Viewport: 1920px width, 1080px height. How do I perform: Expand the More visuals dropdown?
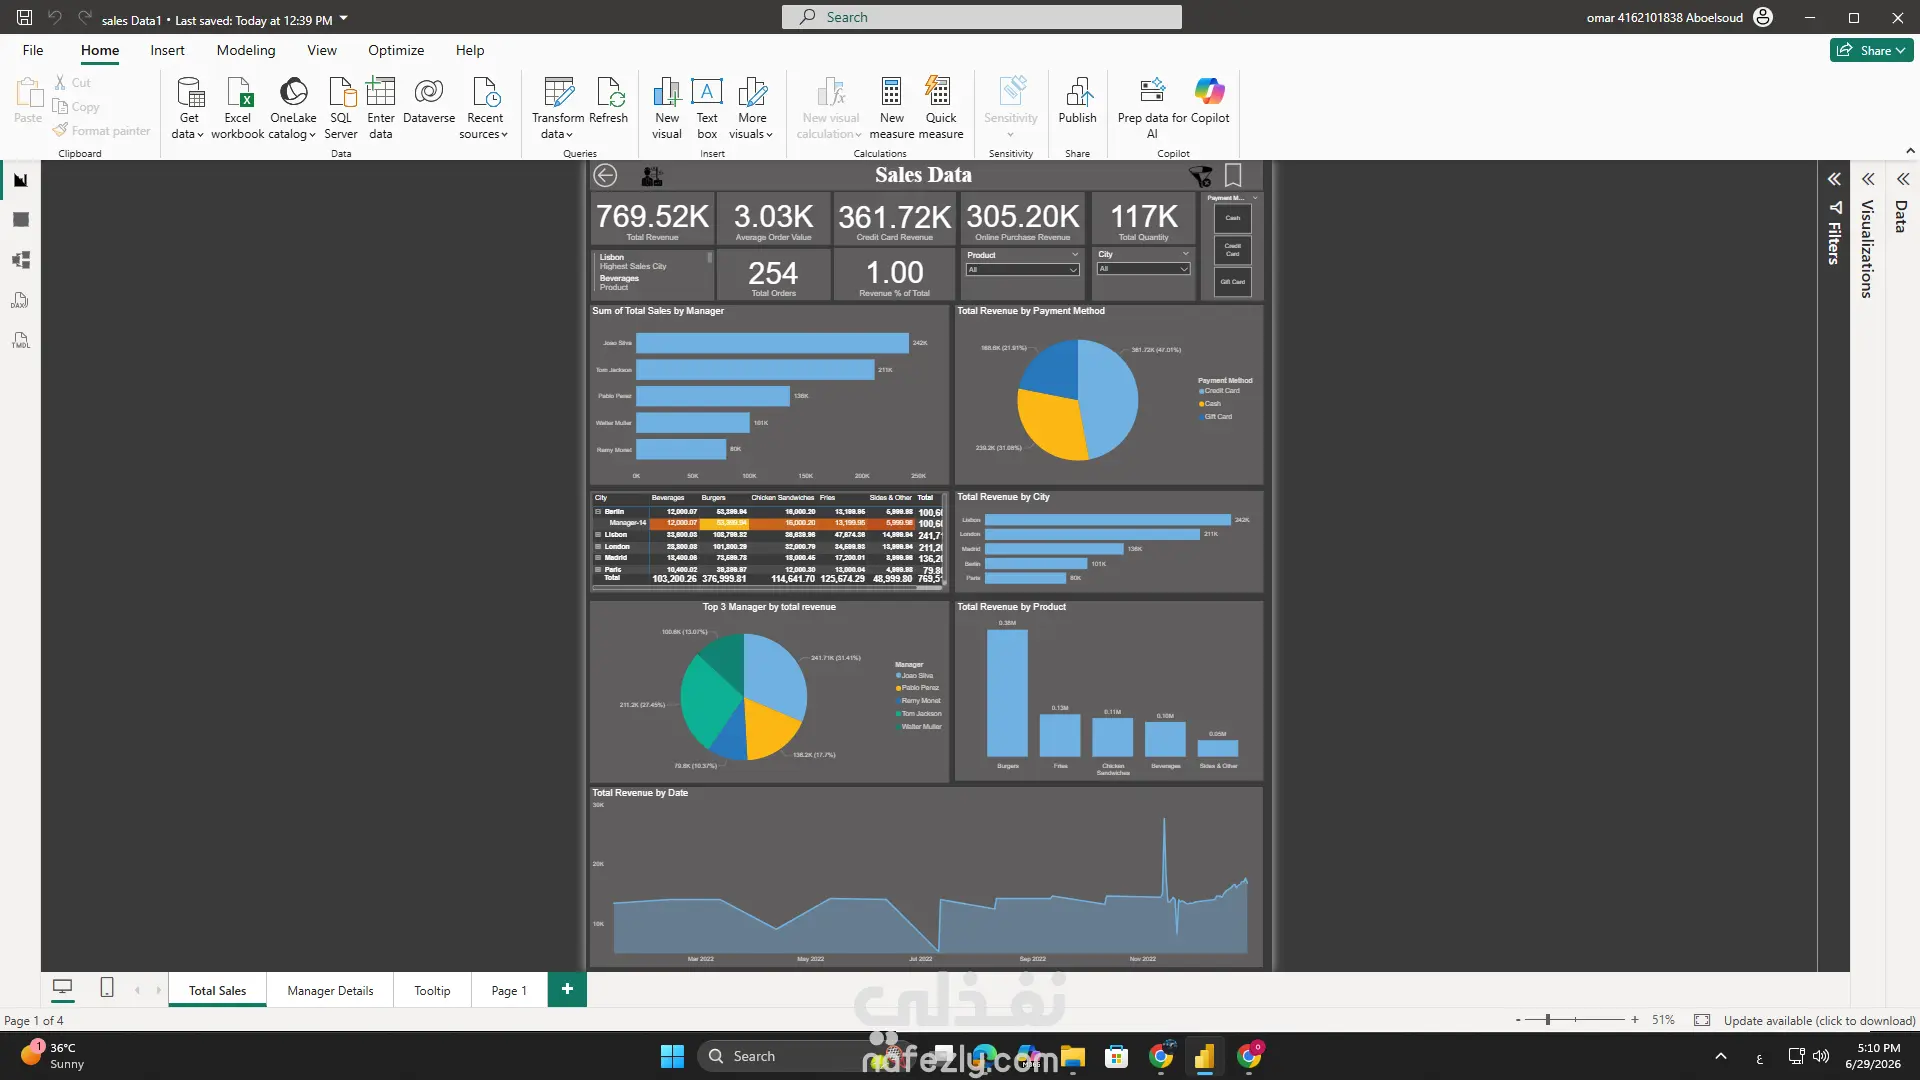pyautogui.click(x=752, y=108)
